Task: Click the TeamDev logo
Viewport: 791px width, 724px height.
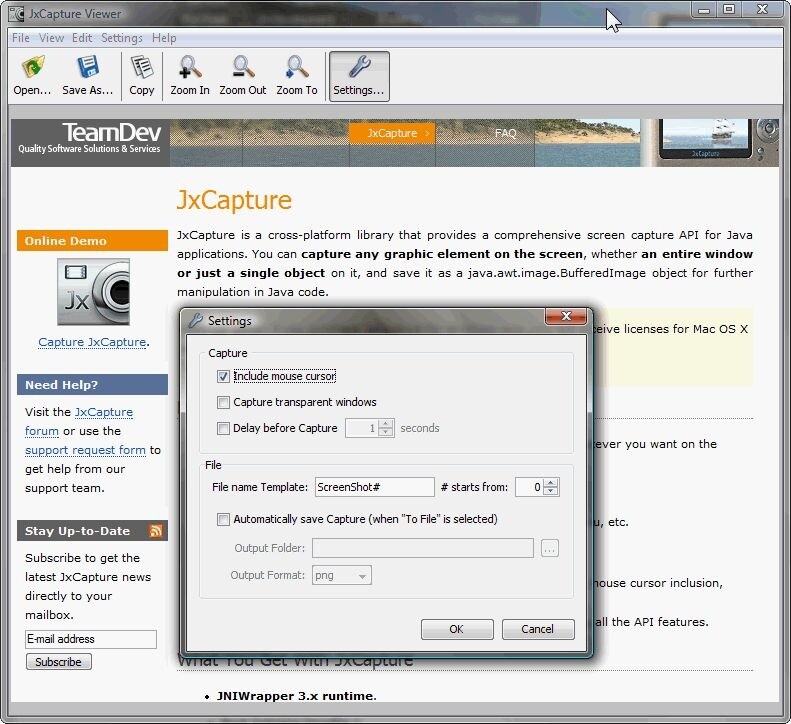Action: click(x=90, y=138)
